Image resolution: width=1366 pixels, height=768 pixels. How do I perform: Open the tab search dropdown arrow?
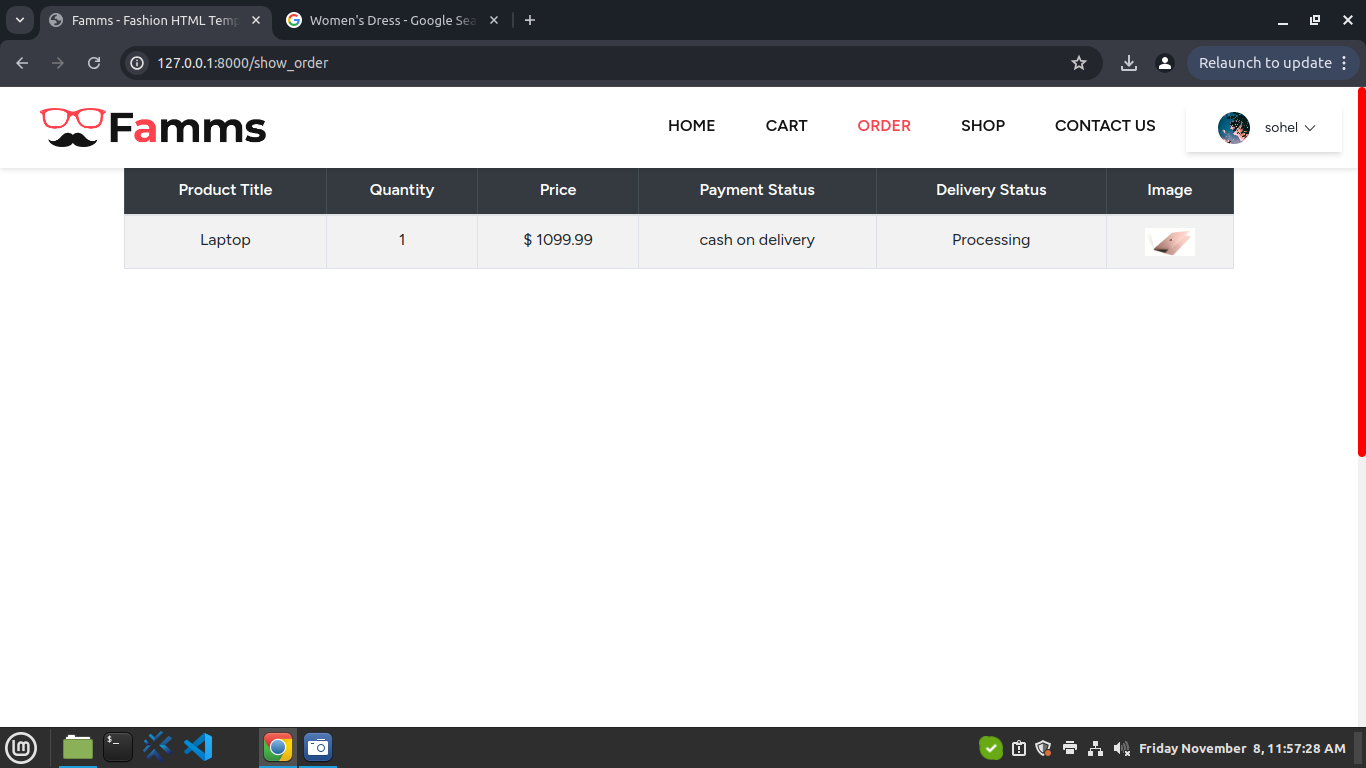(x=19, y=20)
